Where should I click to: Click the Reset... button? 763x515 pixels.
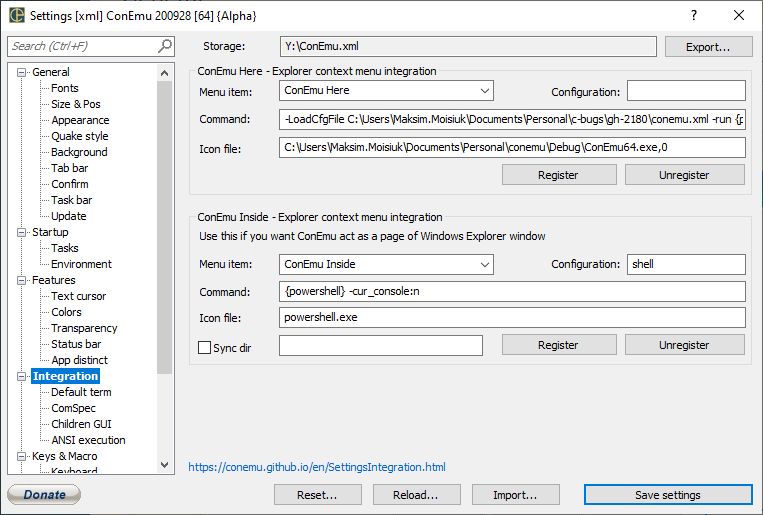tap(318, 495)
